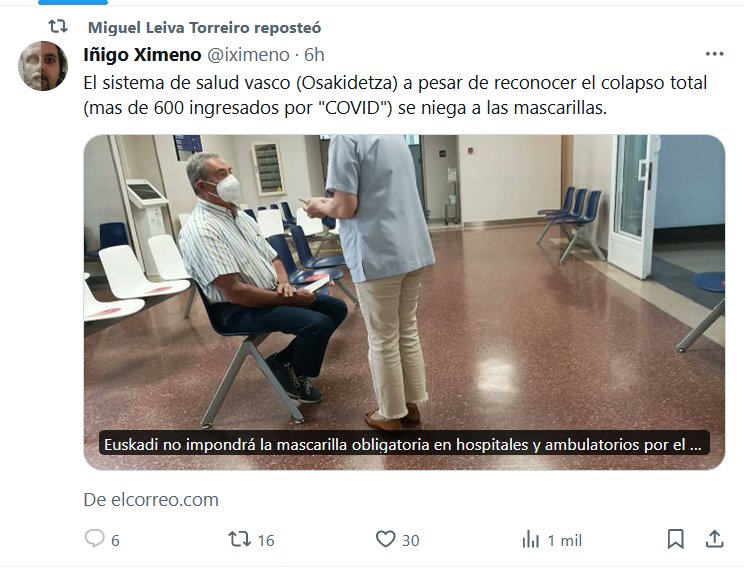This screenshot has width=744, height=572.
Task: Click the tweet text about Osakidetza
Action: (x=395, y=95)
